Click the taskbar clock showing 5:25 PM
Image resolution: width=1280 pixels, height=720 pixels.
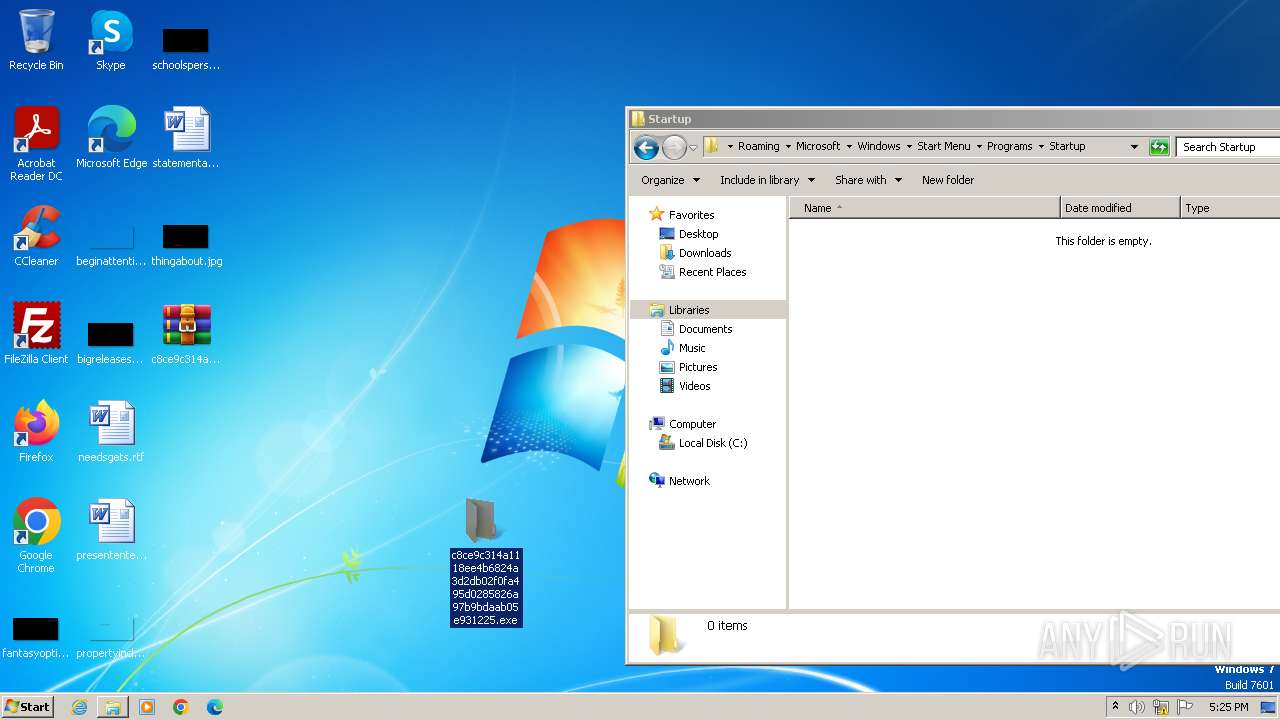pos(1228,707)
